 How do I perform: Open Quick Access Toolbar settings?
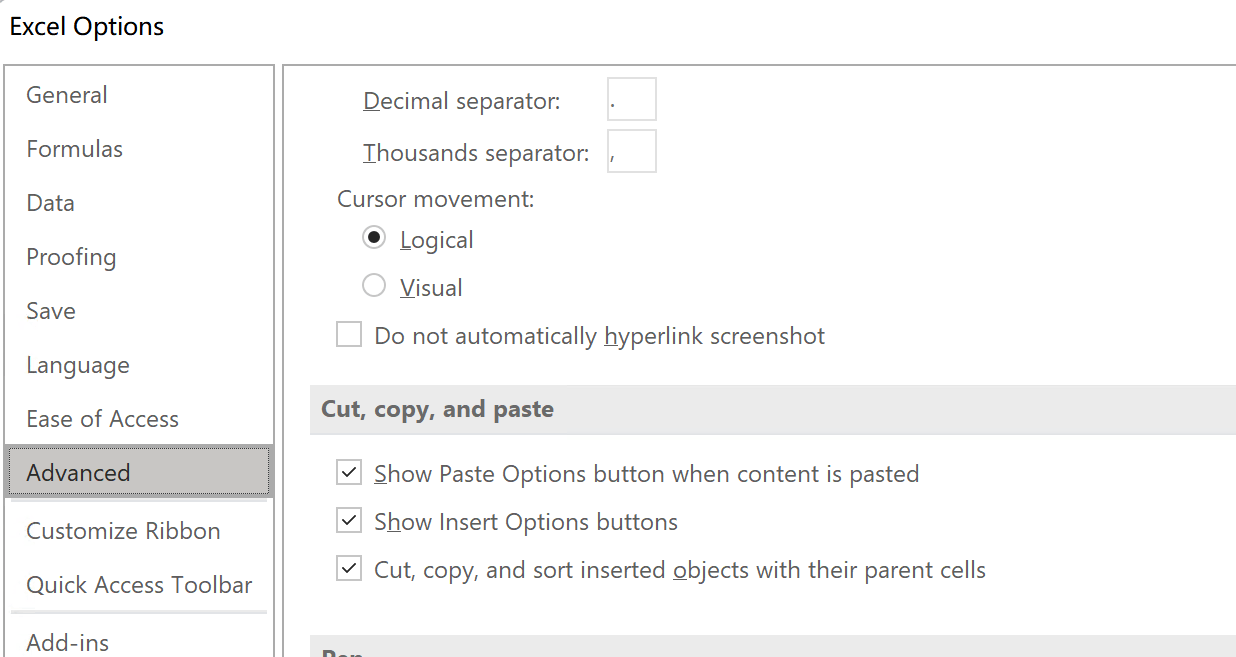coord(139,585)
